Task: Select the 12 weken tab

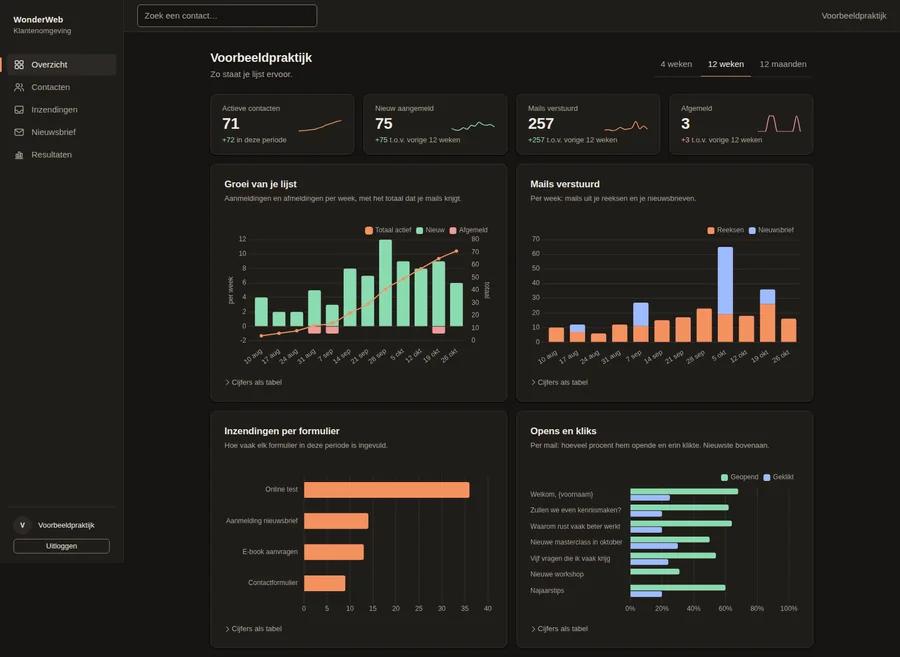Action: (726, 64)
